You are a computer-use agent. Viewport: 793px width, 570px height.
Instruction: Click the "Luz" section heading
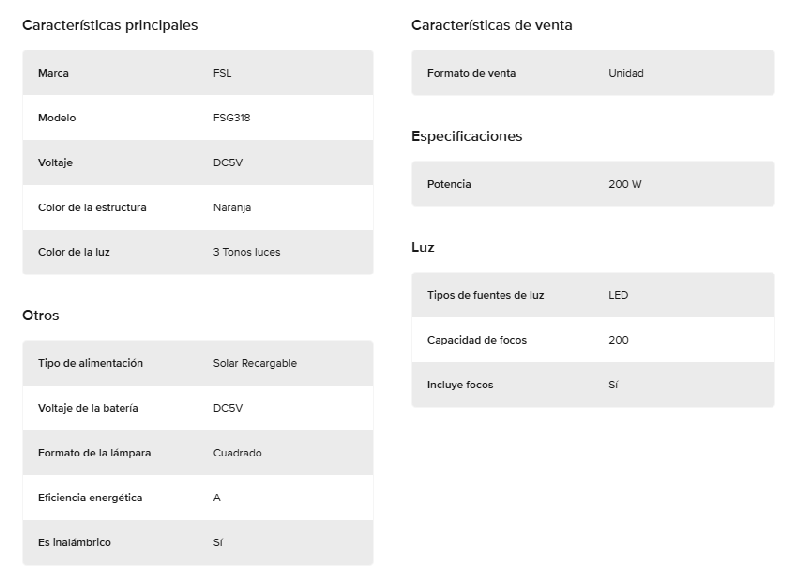point(422,247)
